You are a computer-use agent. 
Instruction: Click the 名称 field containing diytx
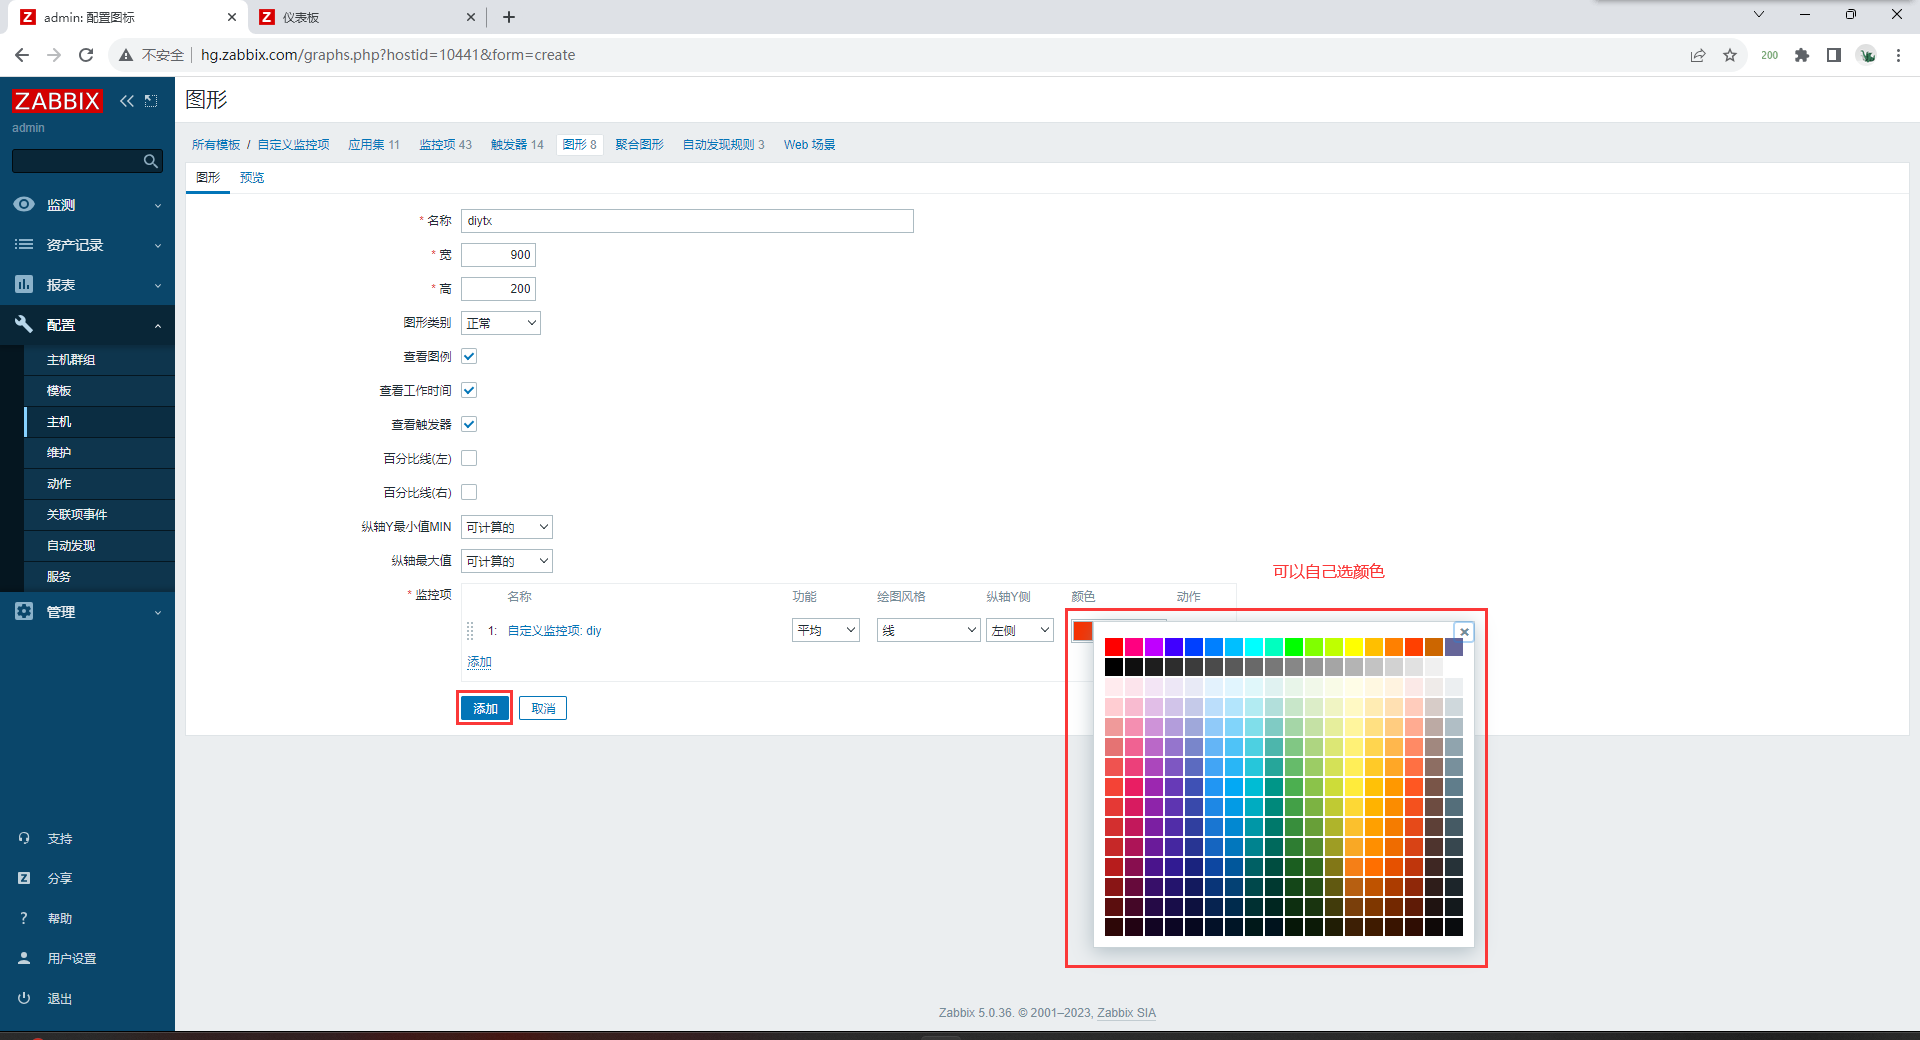point(687,221)
